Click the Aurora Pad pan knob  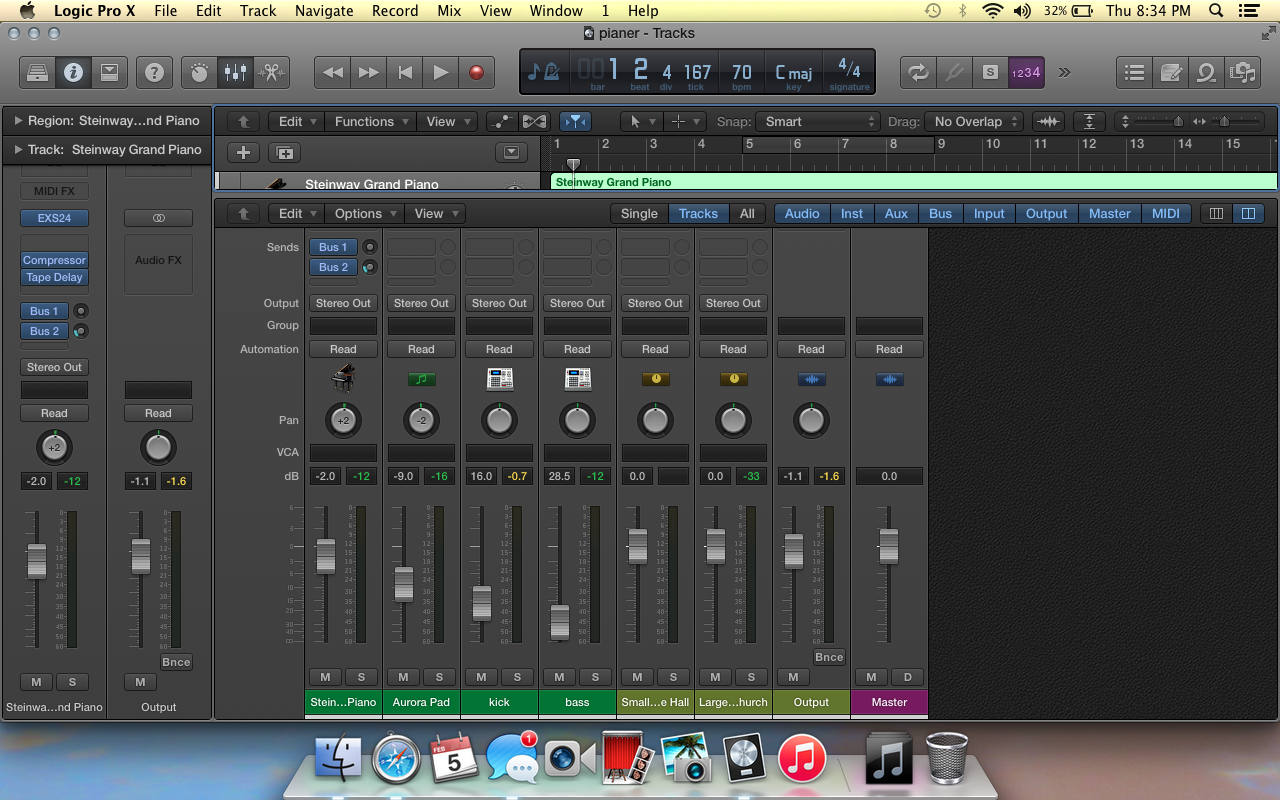[x=421, y=421]
